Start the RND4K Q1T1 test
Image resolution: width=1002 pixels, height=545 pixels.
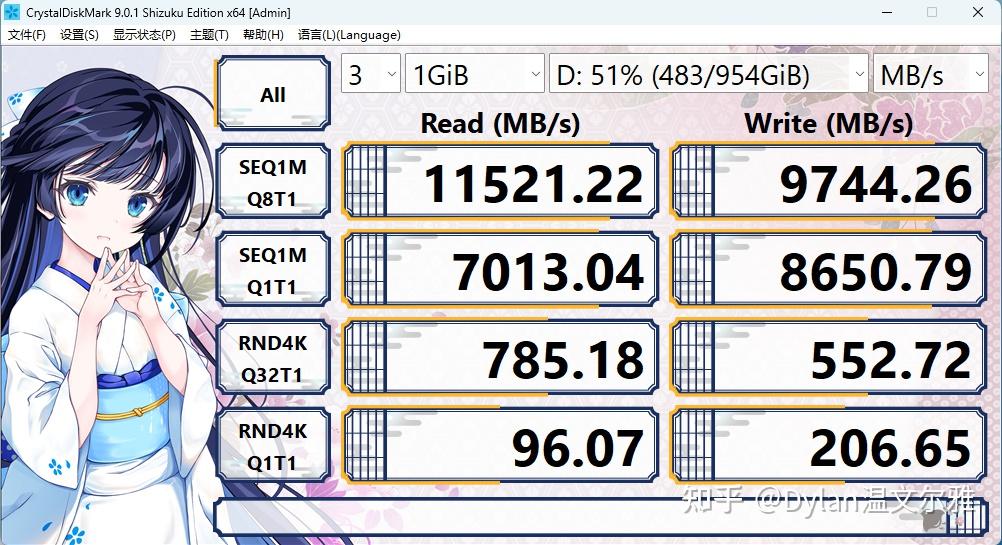pyautogui.click(x=273, y=447)
